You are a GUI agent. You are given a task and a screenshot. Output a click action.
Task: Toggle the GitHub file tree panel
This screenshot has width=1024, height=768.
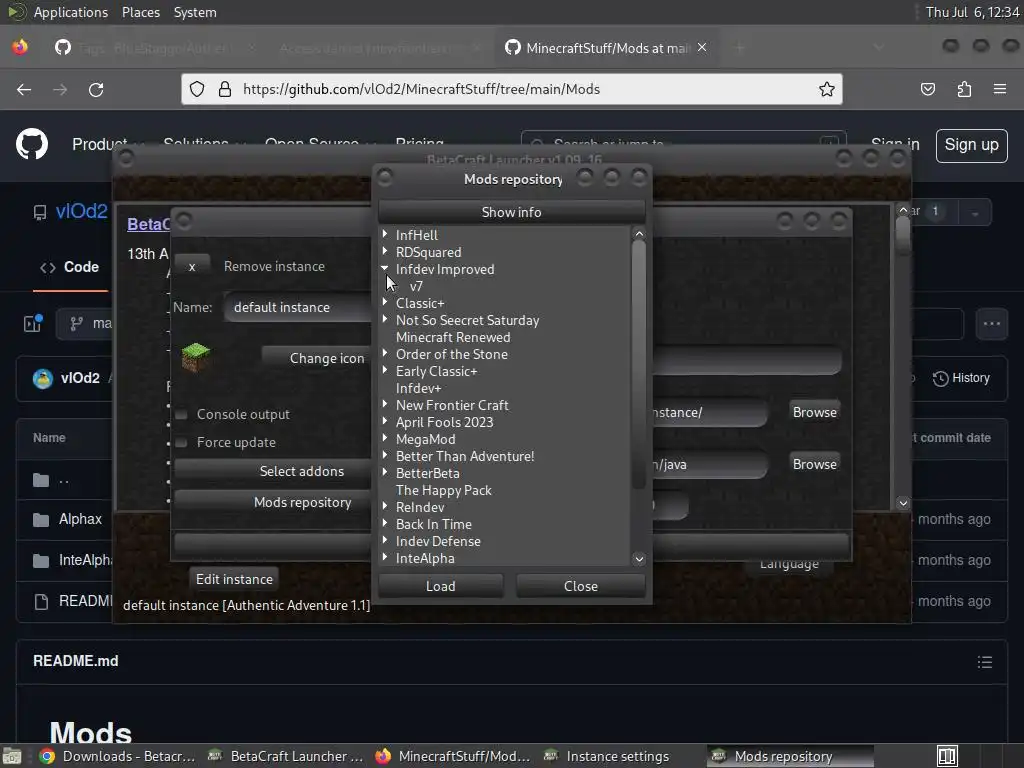coord(33,323)
